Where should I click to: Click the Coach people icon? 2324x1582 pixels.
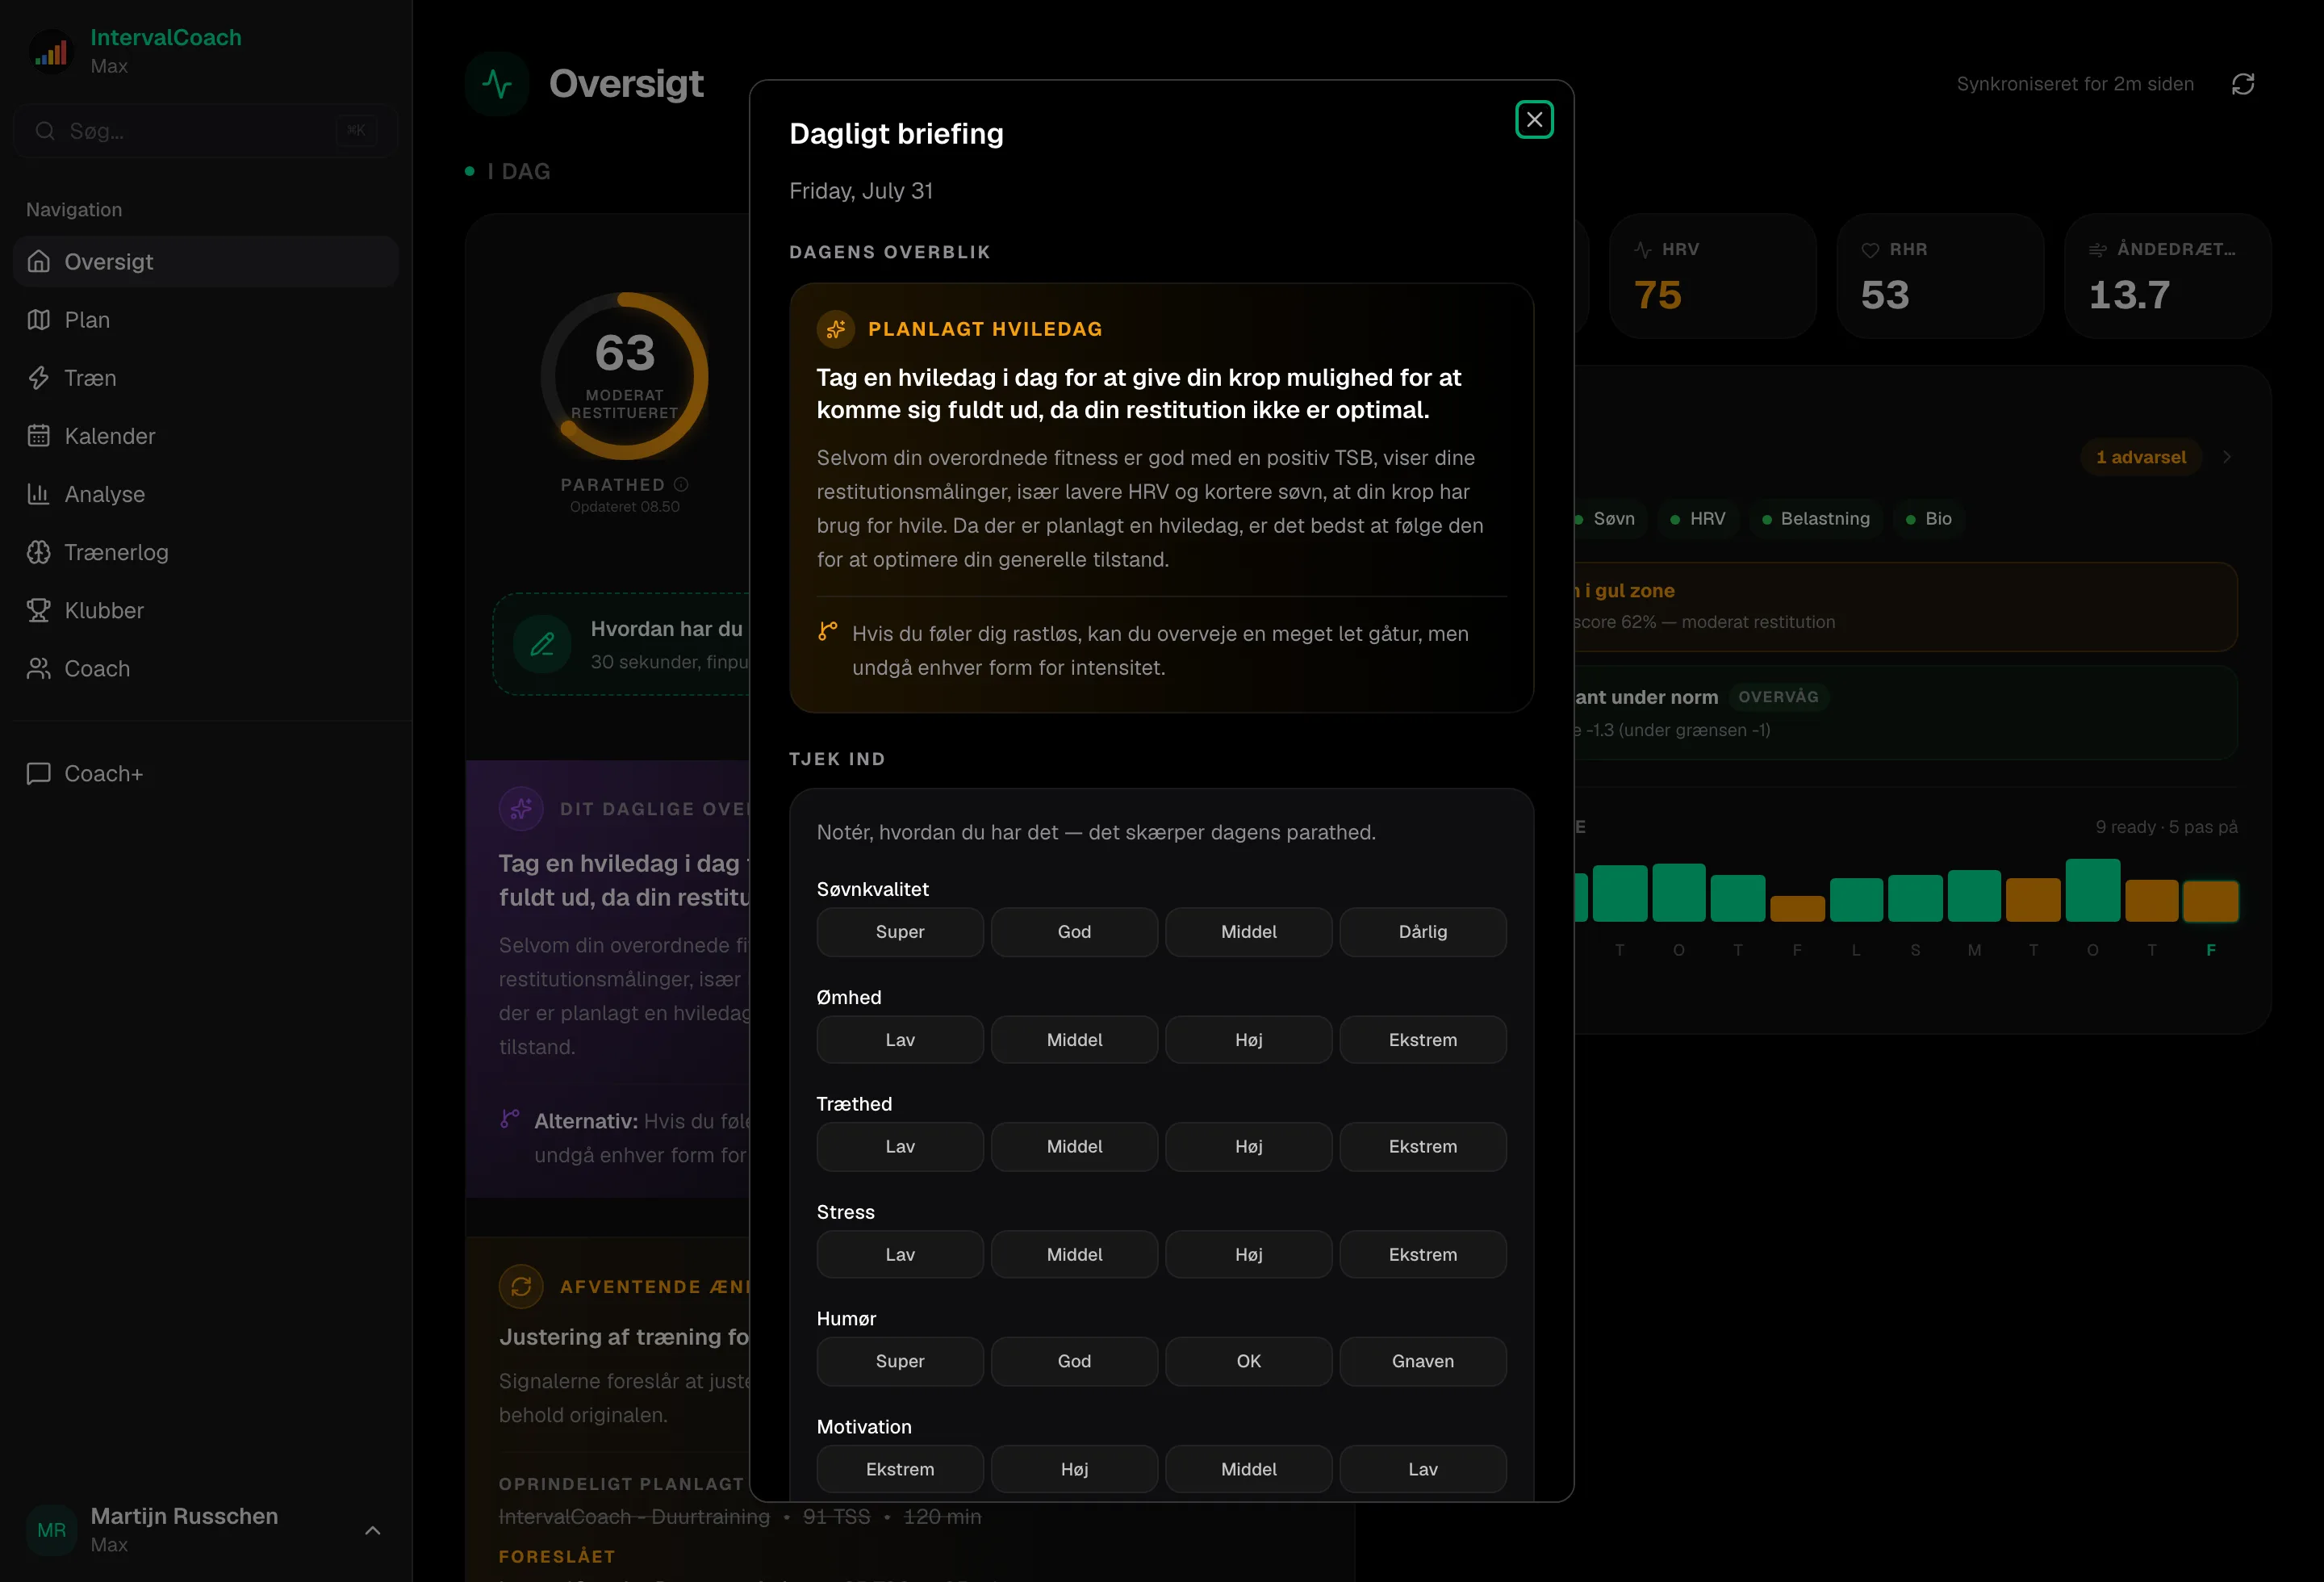[x=39, y=668]
